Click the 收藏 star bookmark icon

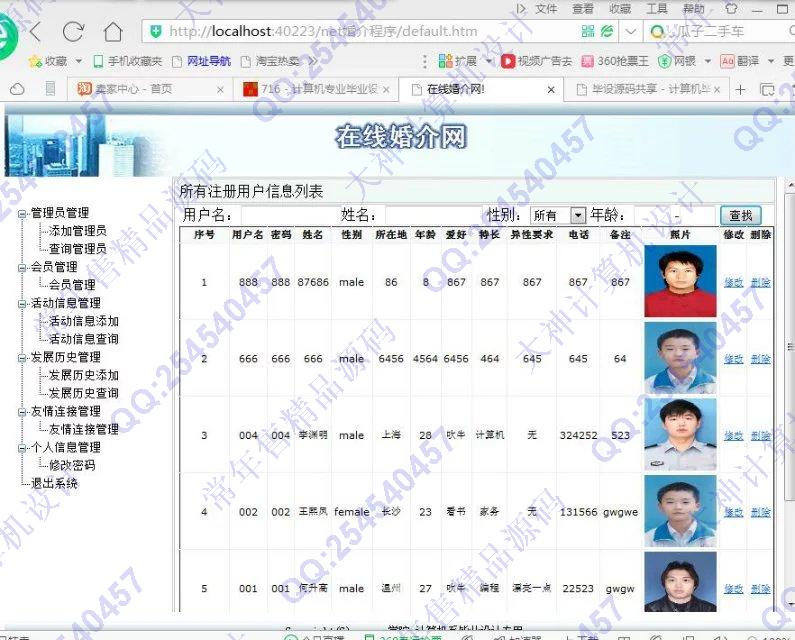click(35, 61)
